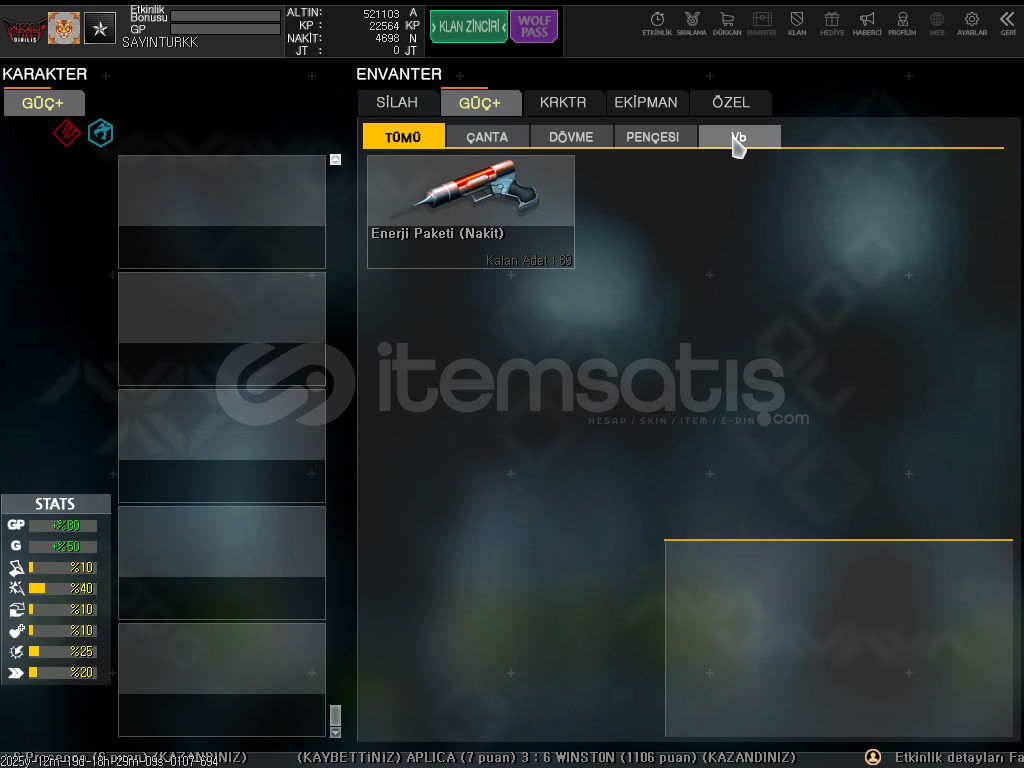Open the Dükkan shop cart icon

727,24
